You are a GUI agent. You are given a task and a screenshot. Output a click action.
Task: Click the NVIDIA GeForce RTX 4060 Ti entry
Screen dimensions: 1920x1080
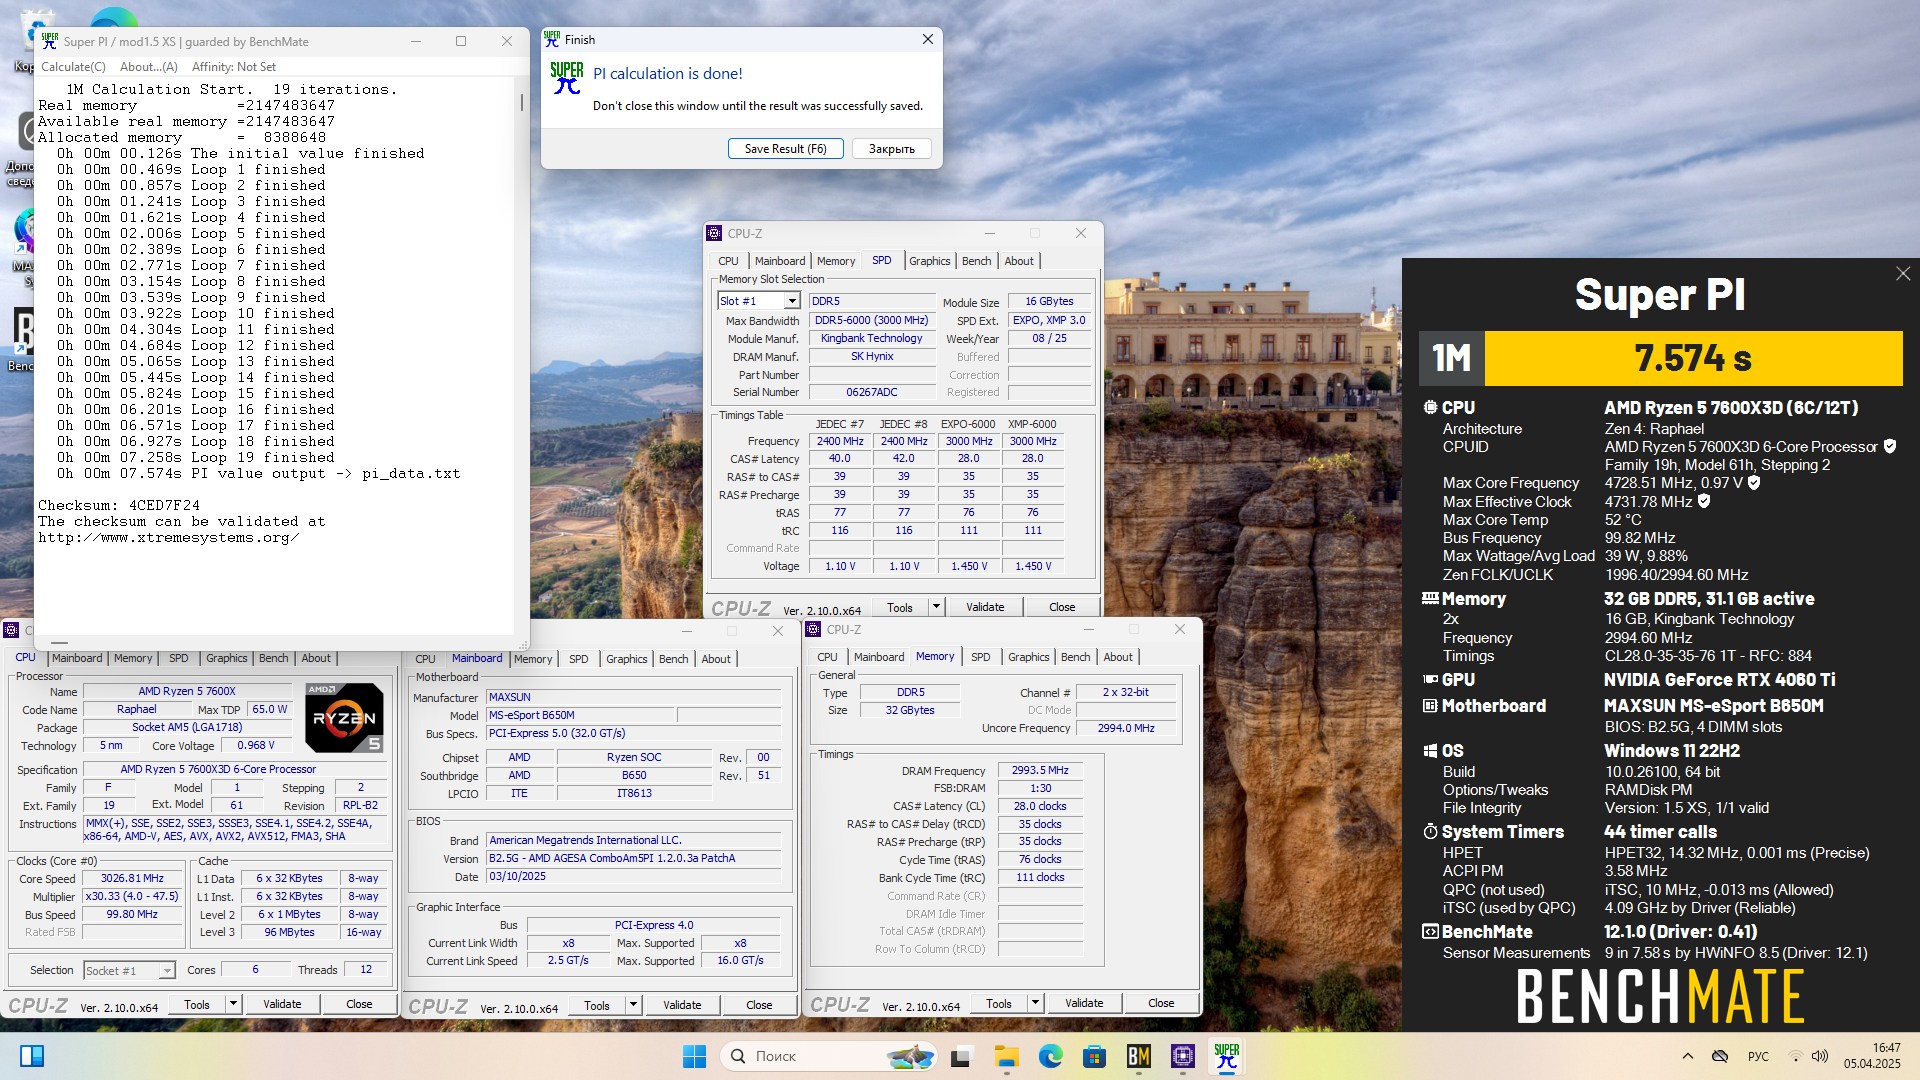pos(1719,680)
